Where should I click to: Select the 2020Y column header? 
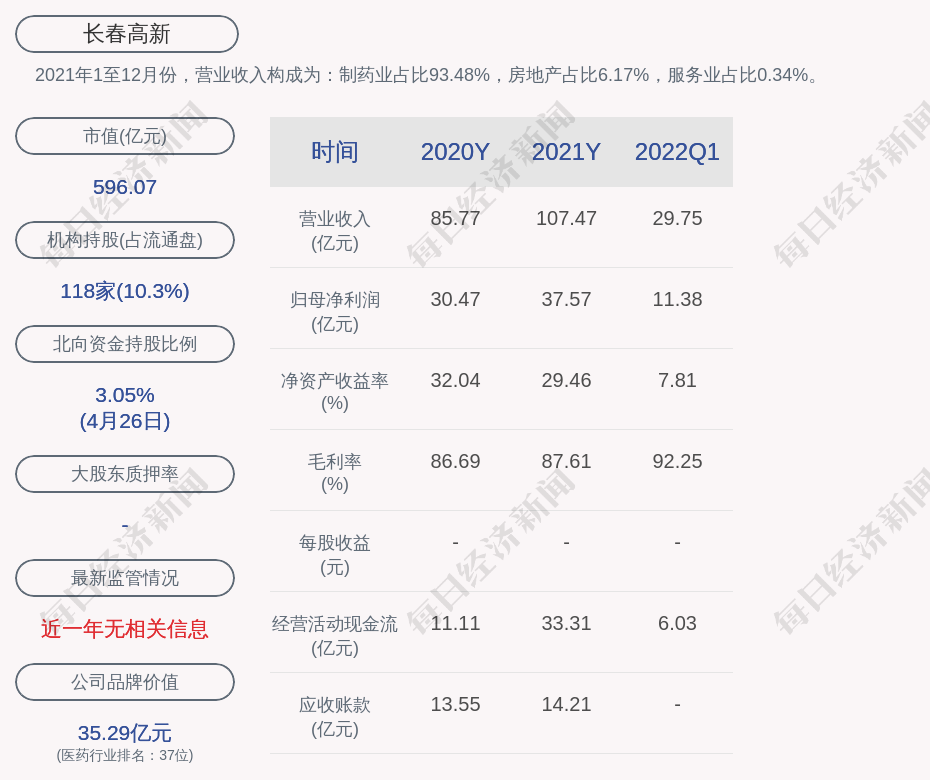click(x=455, y=152)
